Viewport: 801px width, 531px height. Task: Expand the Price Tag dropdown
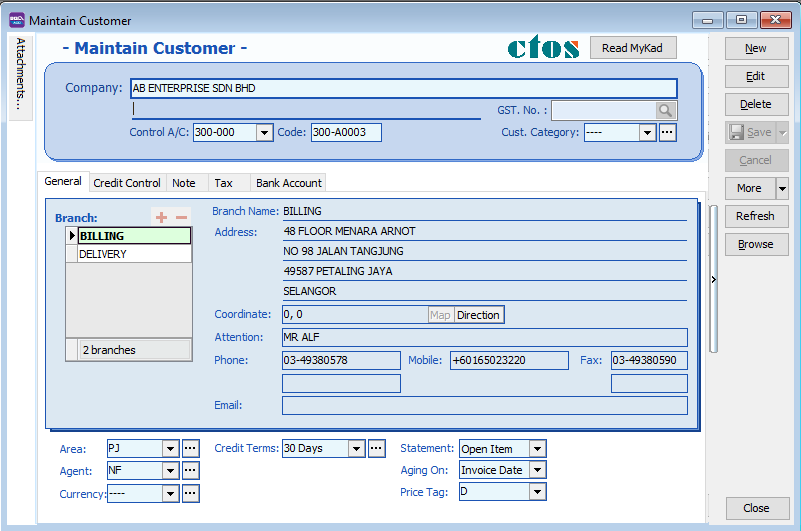point(537,492)
